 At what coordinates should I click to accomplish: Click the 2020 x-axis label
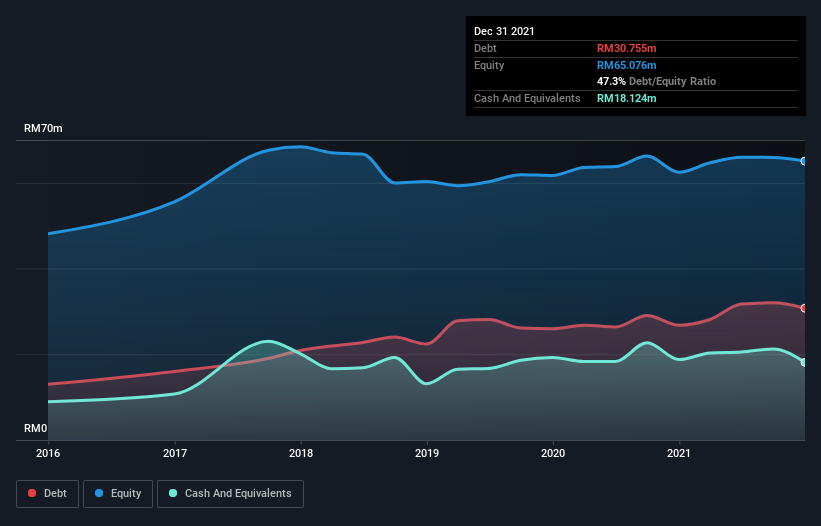coord(553,453)
